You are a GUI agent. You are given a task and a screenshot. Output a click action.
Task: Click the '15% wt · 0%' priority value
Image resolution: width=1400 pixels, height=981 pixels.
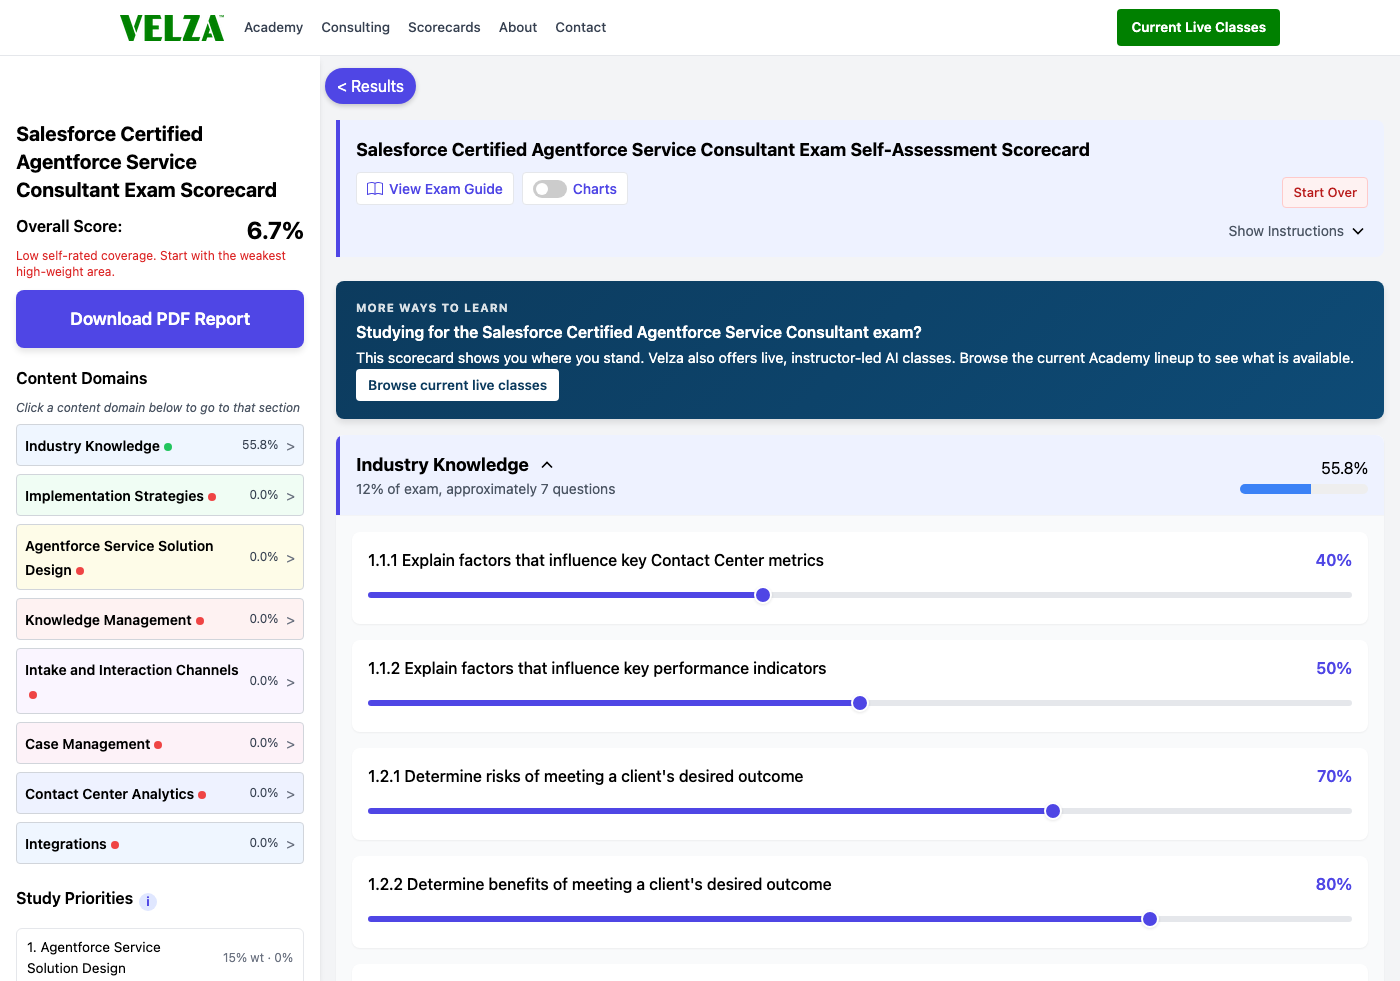click(x=258, y=958)
